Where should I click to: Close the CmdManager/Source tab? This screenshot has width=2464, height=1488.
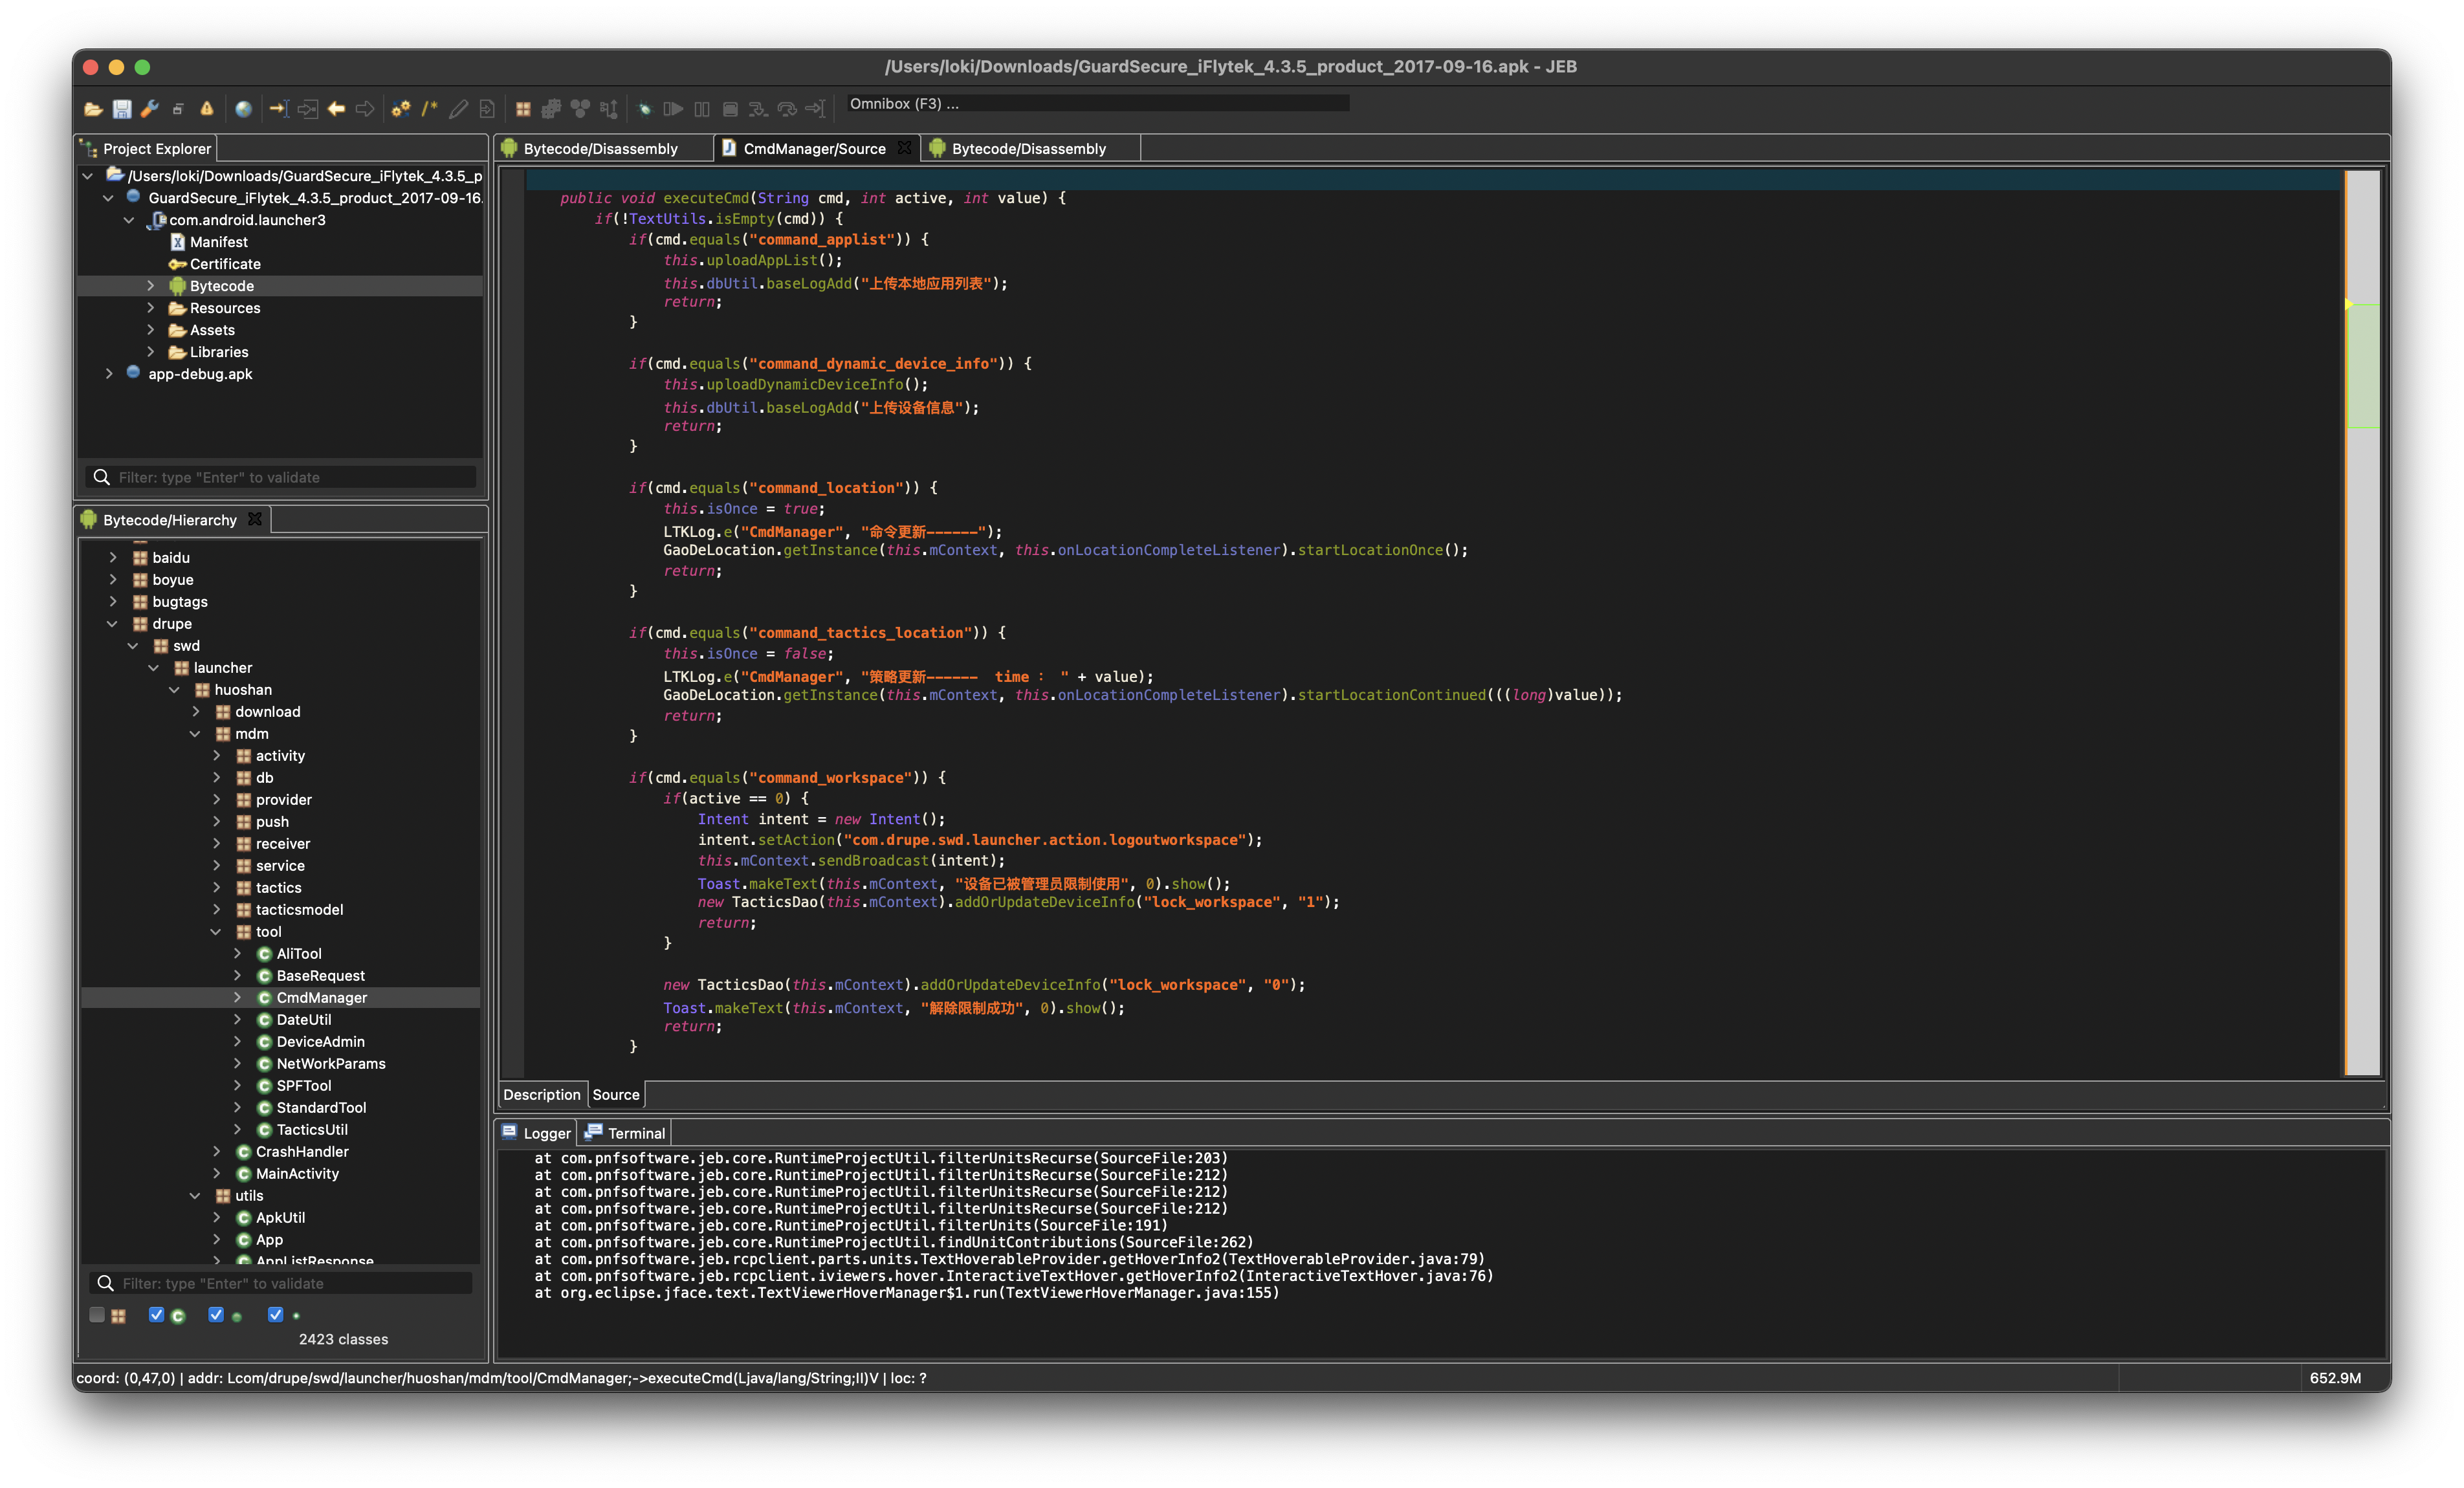point(904,148)
